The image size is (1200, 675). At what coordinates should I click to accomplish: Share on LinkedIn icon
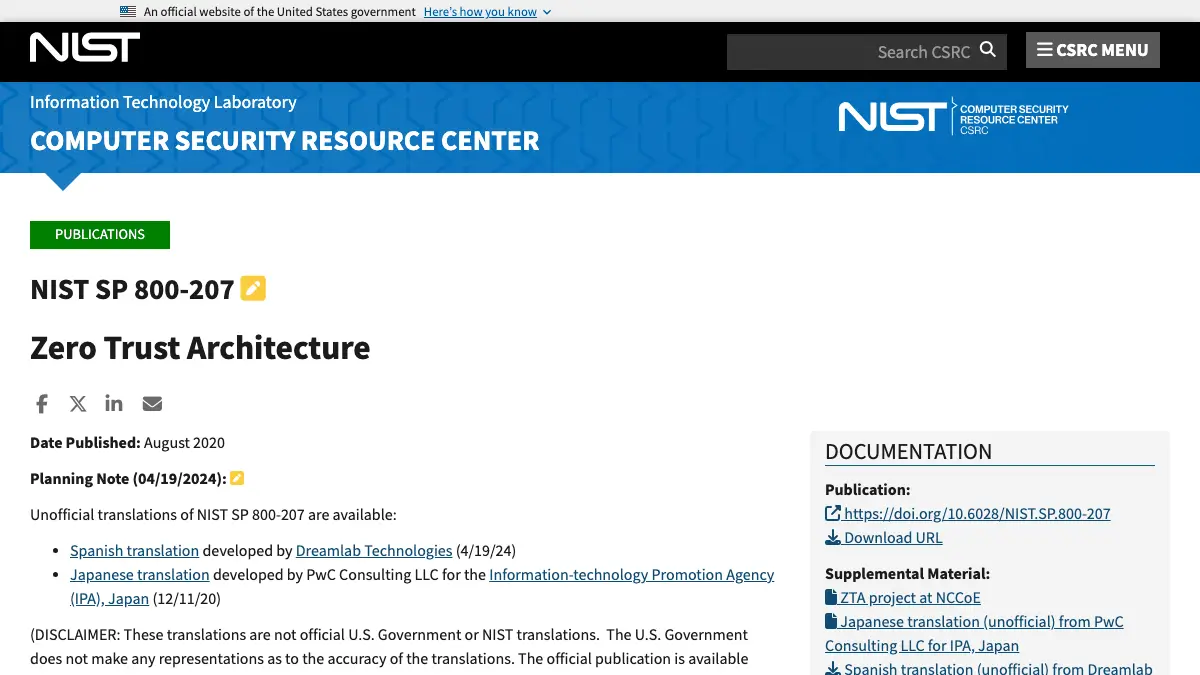pos(114,403)
